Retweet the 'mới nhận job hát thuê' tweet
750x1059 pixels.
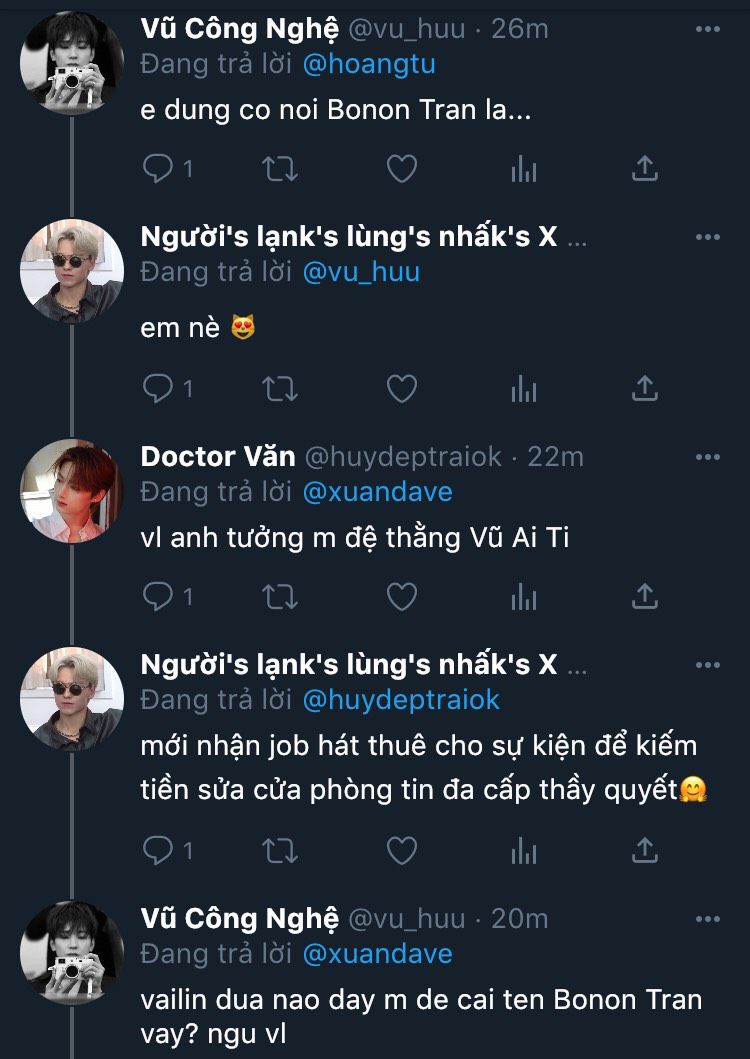click(280, 850)
